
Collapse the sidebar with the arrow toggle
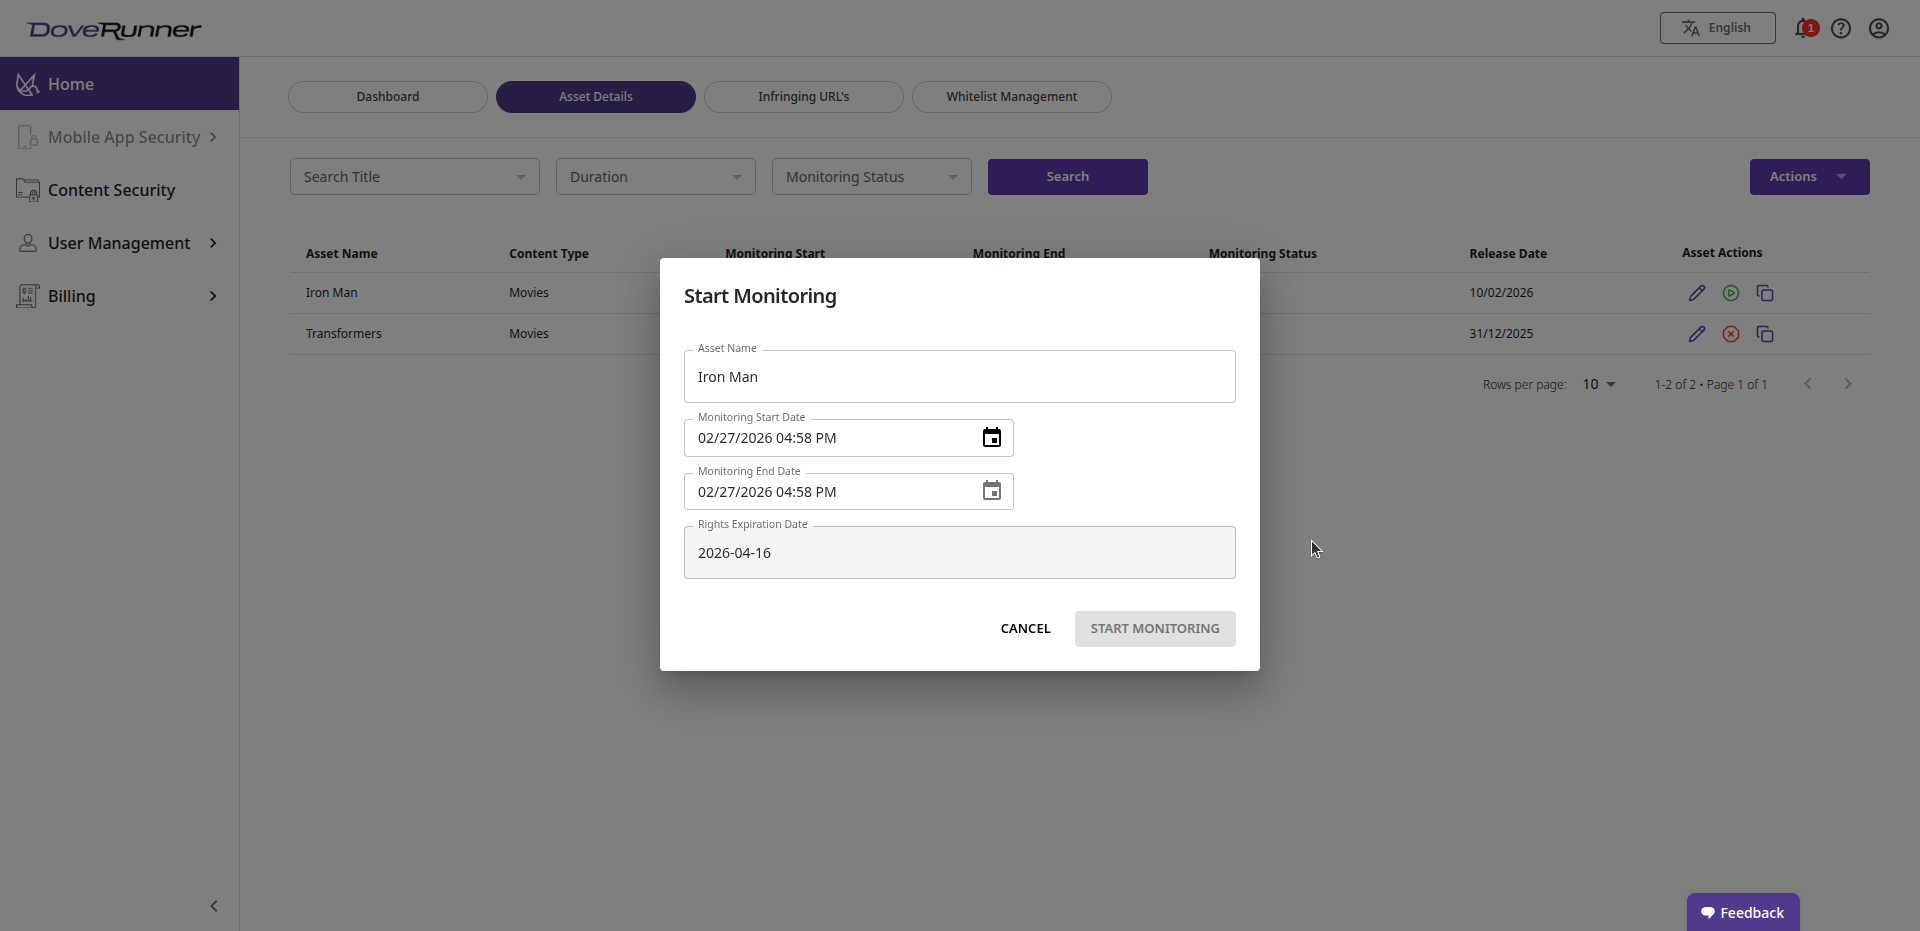click(214, 906)
